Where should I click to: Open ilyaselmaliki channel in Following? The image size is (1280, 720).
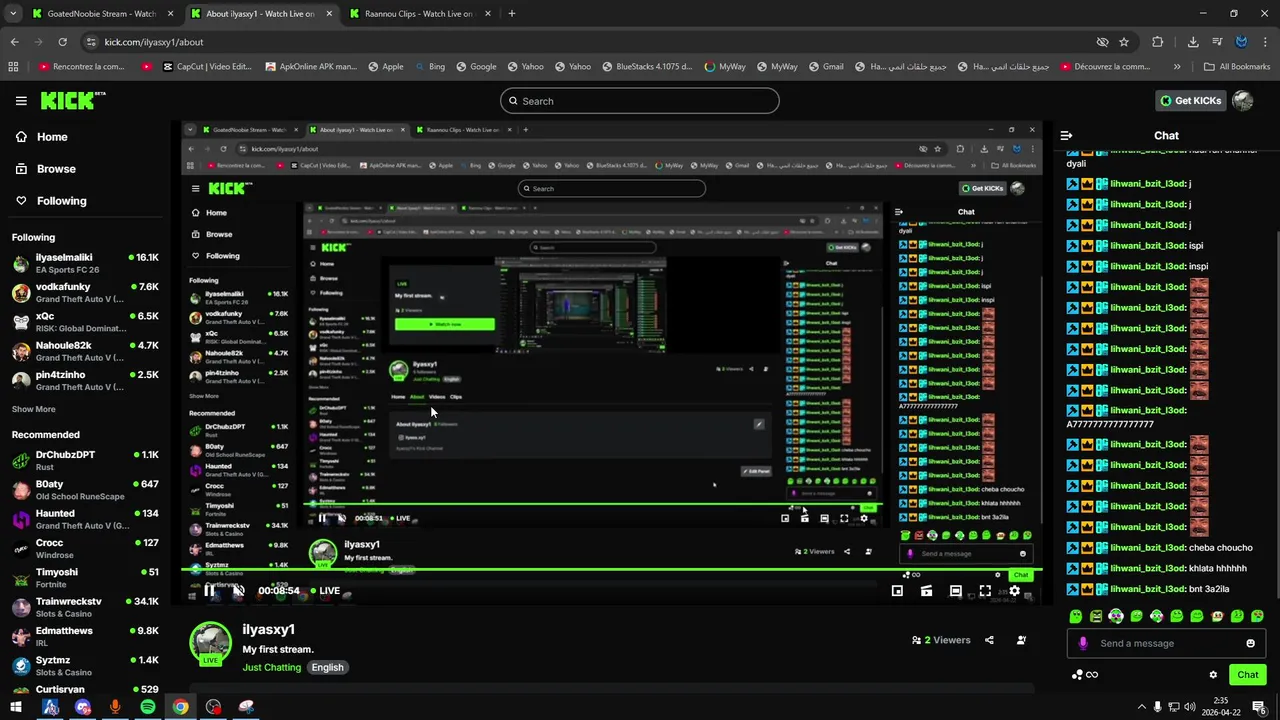tap(84, 263)
